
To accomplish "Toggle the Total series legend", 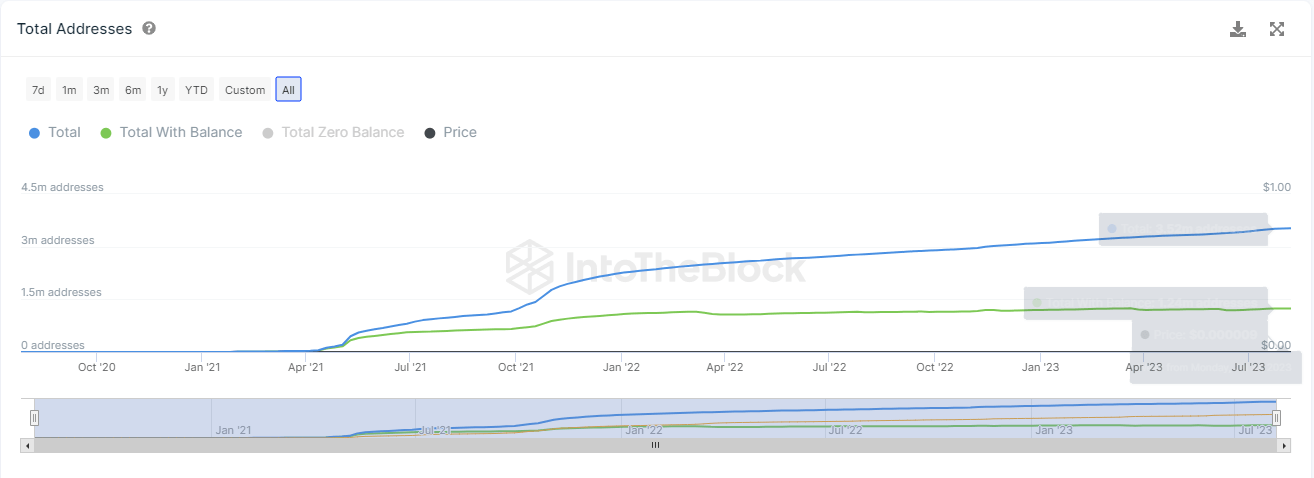I will [55, 132].
